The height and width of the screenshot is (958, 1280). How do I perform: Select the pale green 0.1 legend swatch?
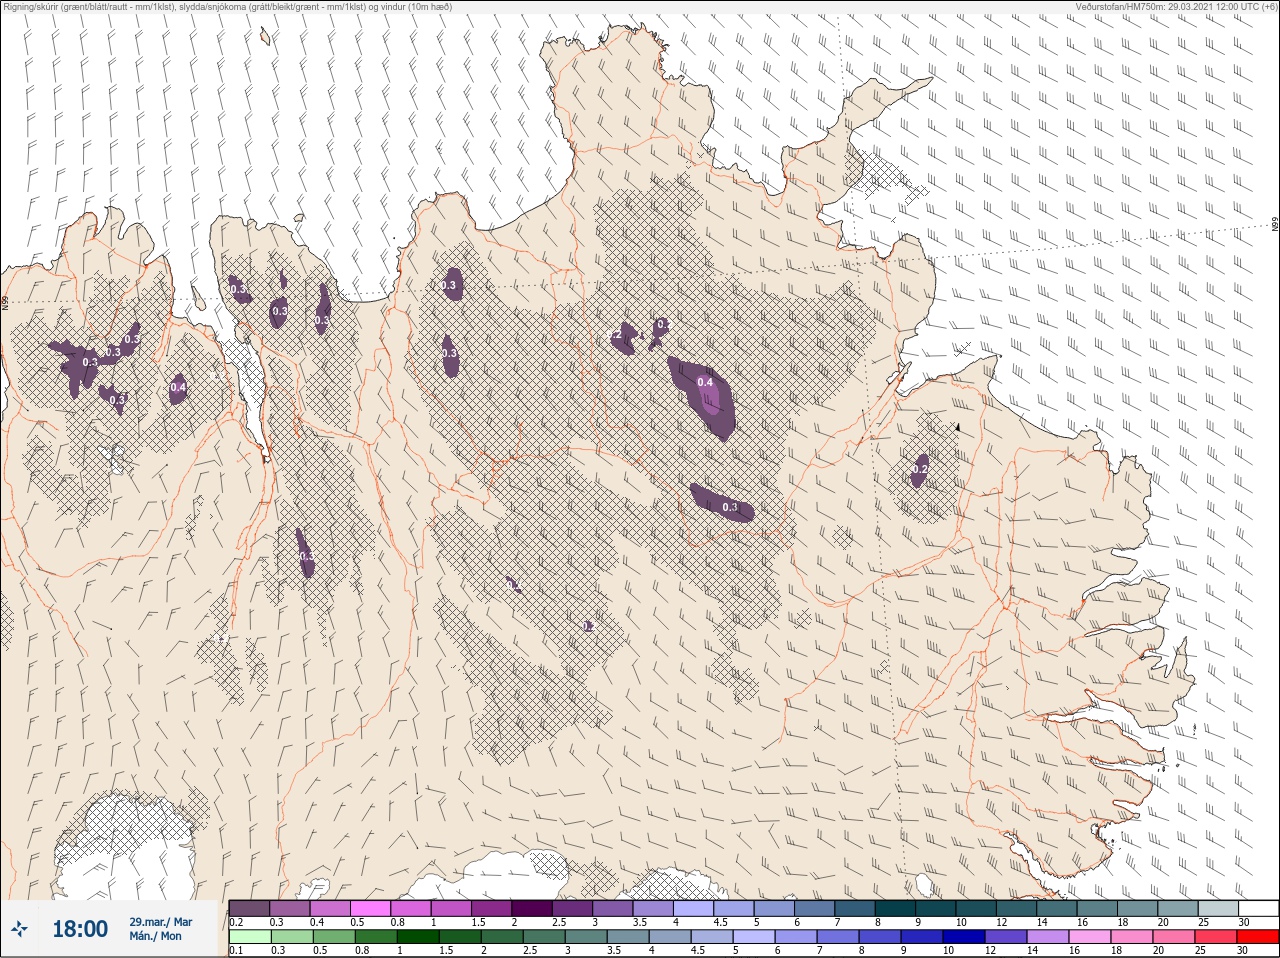[249, 937]
